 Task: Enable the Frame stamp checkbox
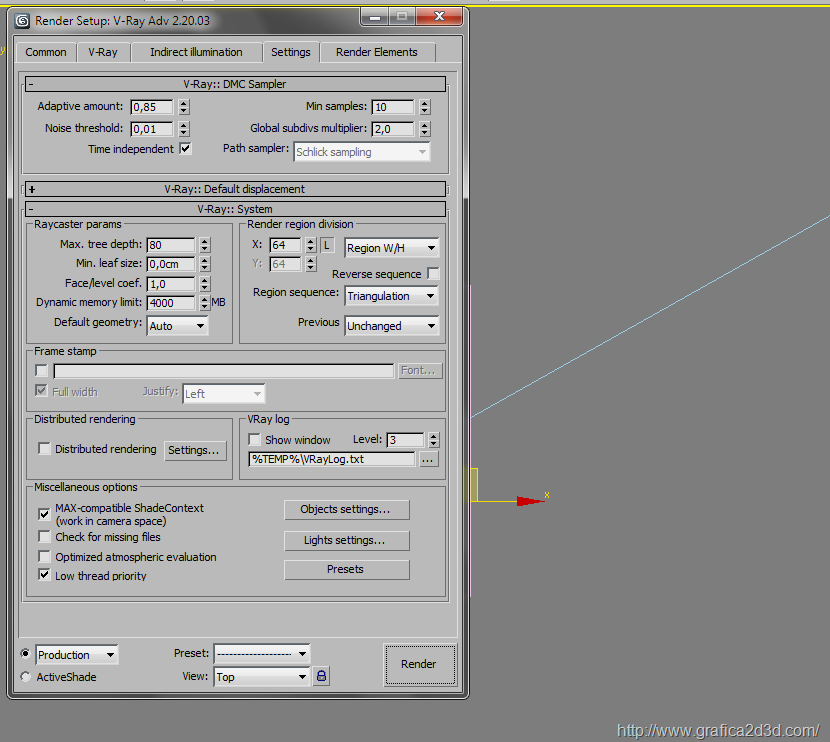coord(41,370)
